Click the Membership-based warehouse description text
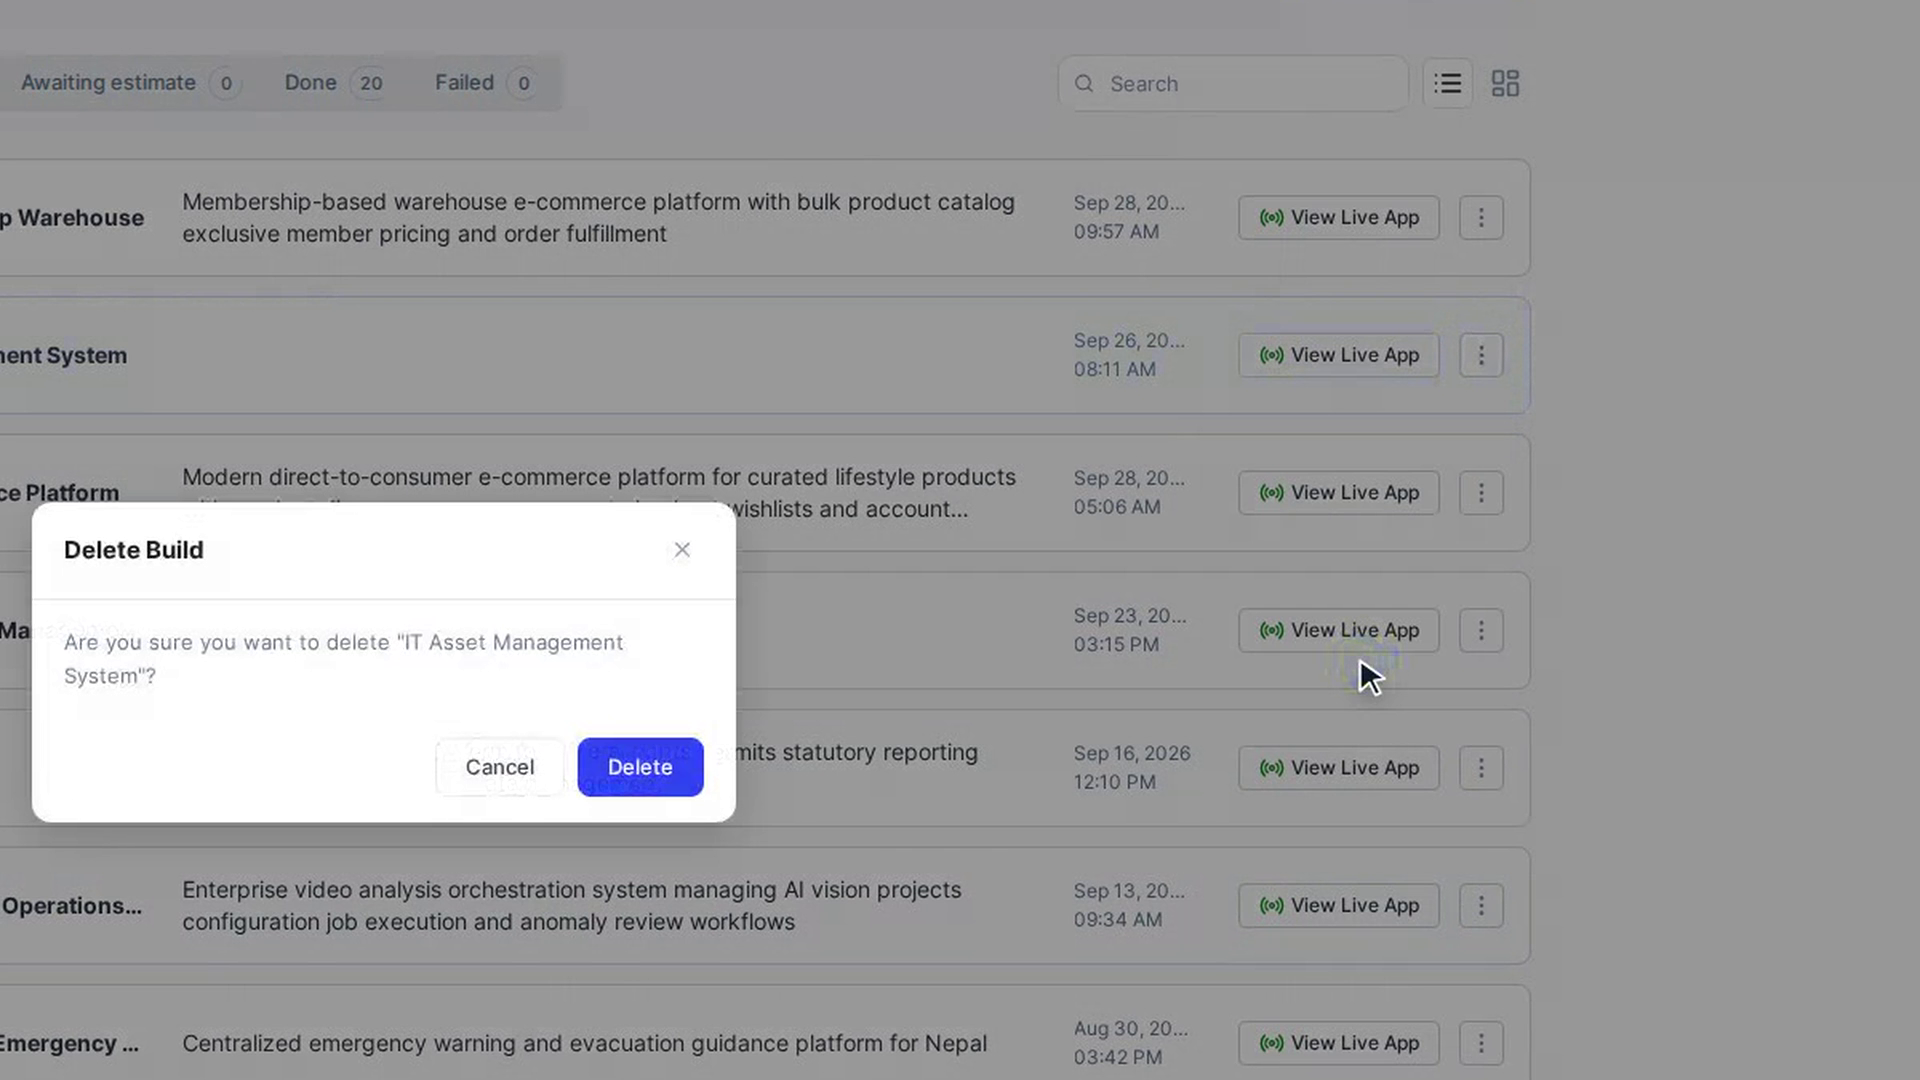The height and width of the screenshot is (1080, 1920). (598, 218)
